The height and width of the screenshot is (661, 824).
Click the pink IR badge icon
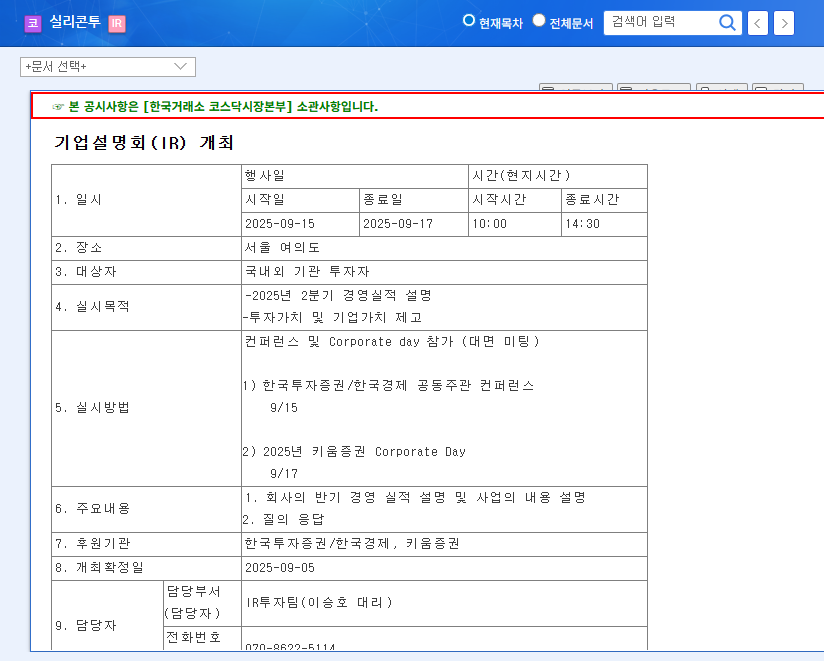pos(117,23)
